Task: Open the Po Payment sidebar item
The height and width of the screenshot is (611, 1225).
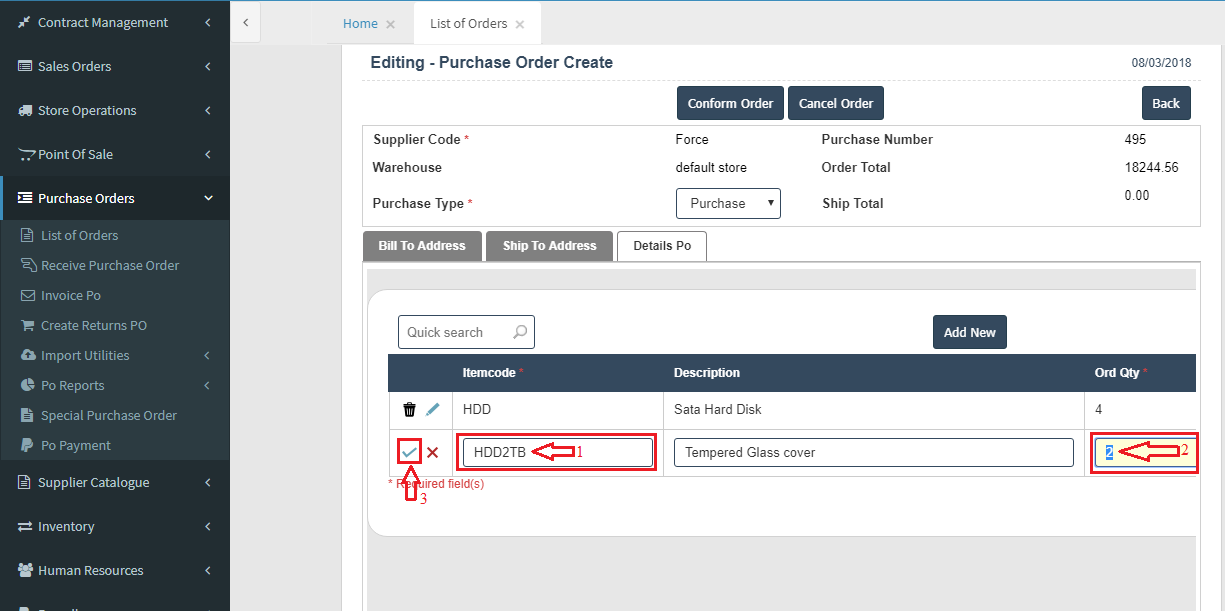Action: tap(75, 445)
